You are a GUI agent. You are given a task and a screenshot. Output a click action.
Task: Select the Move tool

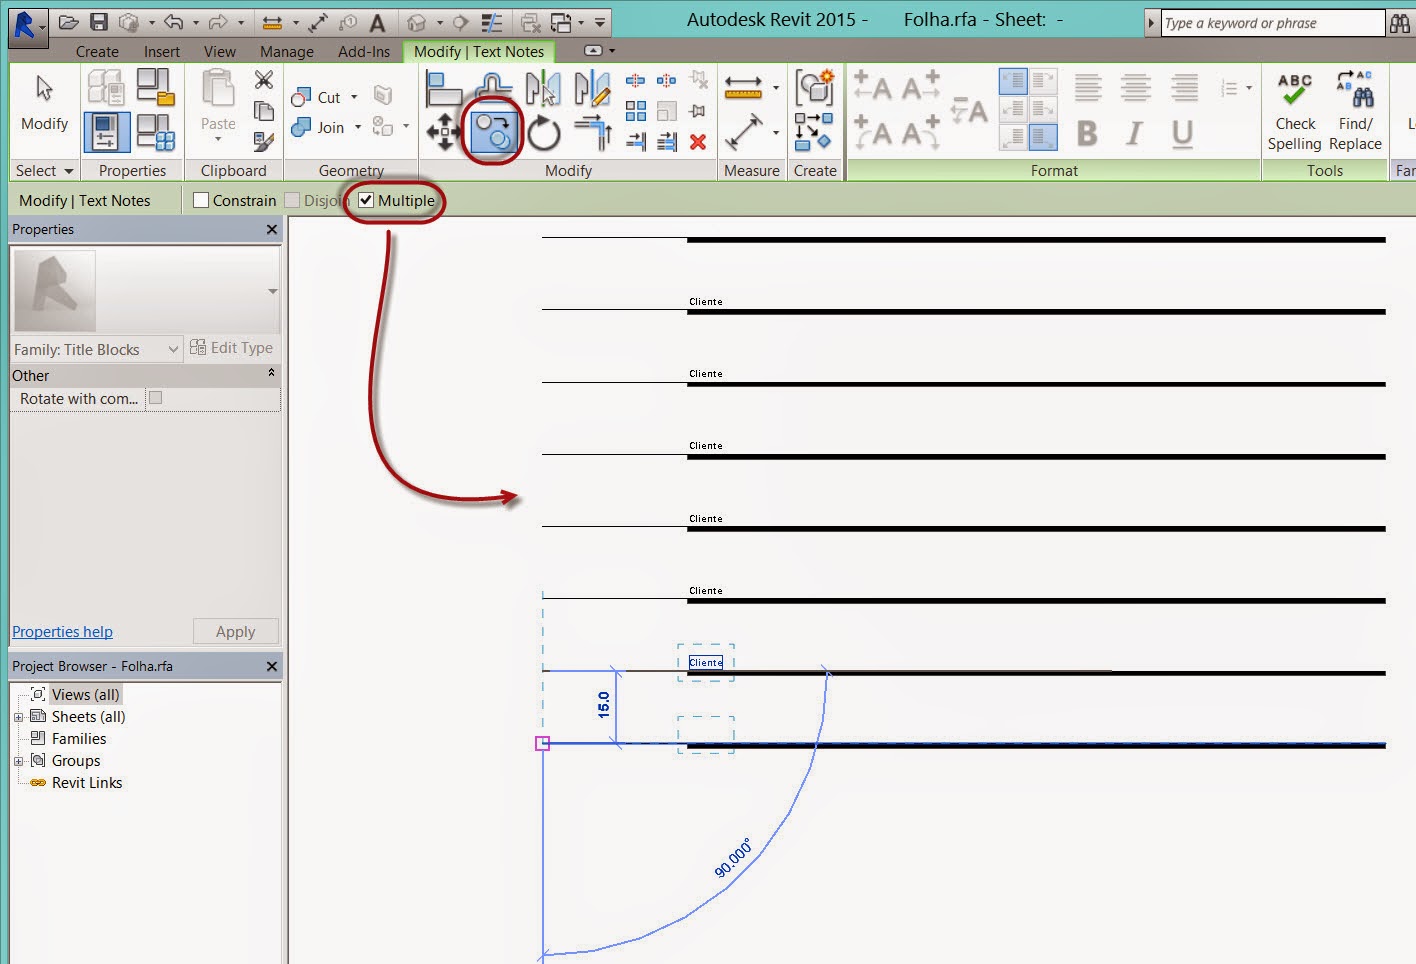(x=443, y=130)
